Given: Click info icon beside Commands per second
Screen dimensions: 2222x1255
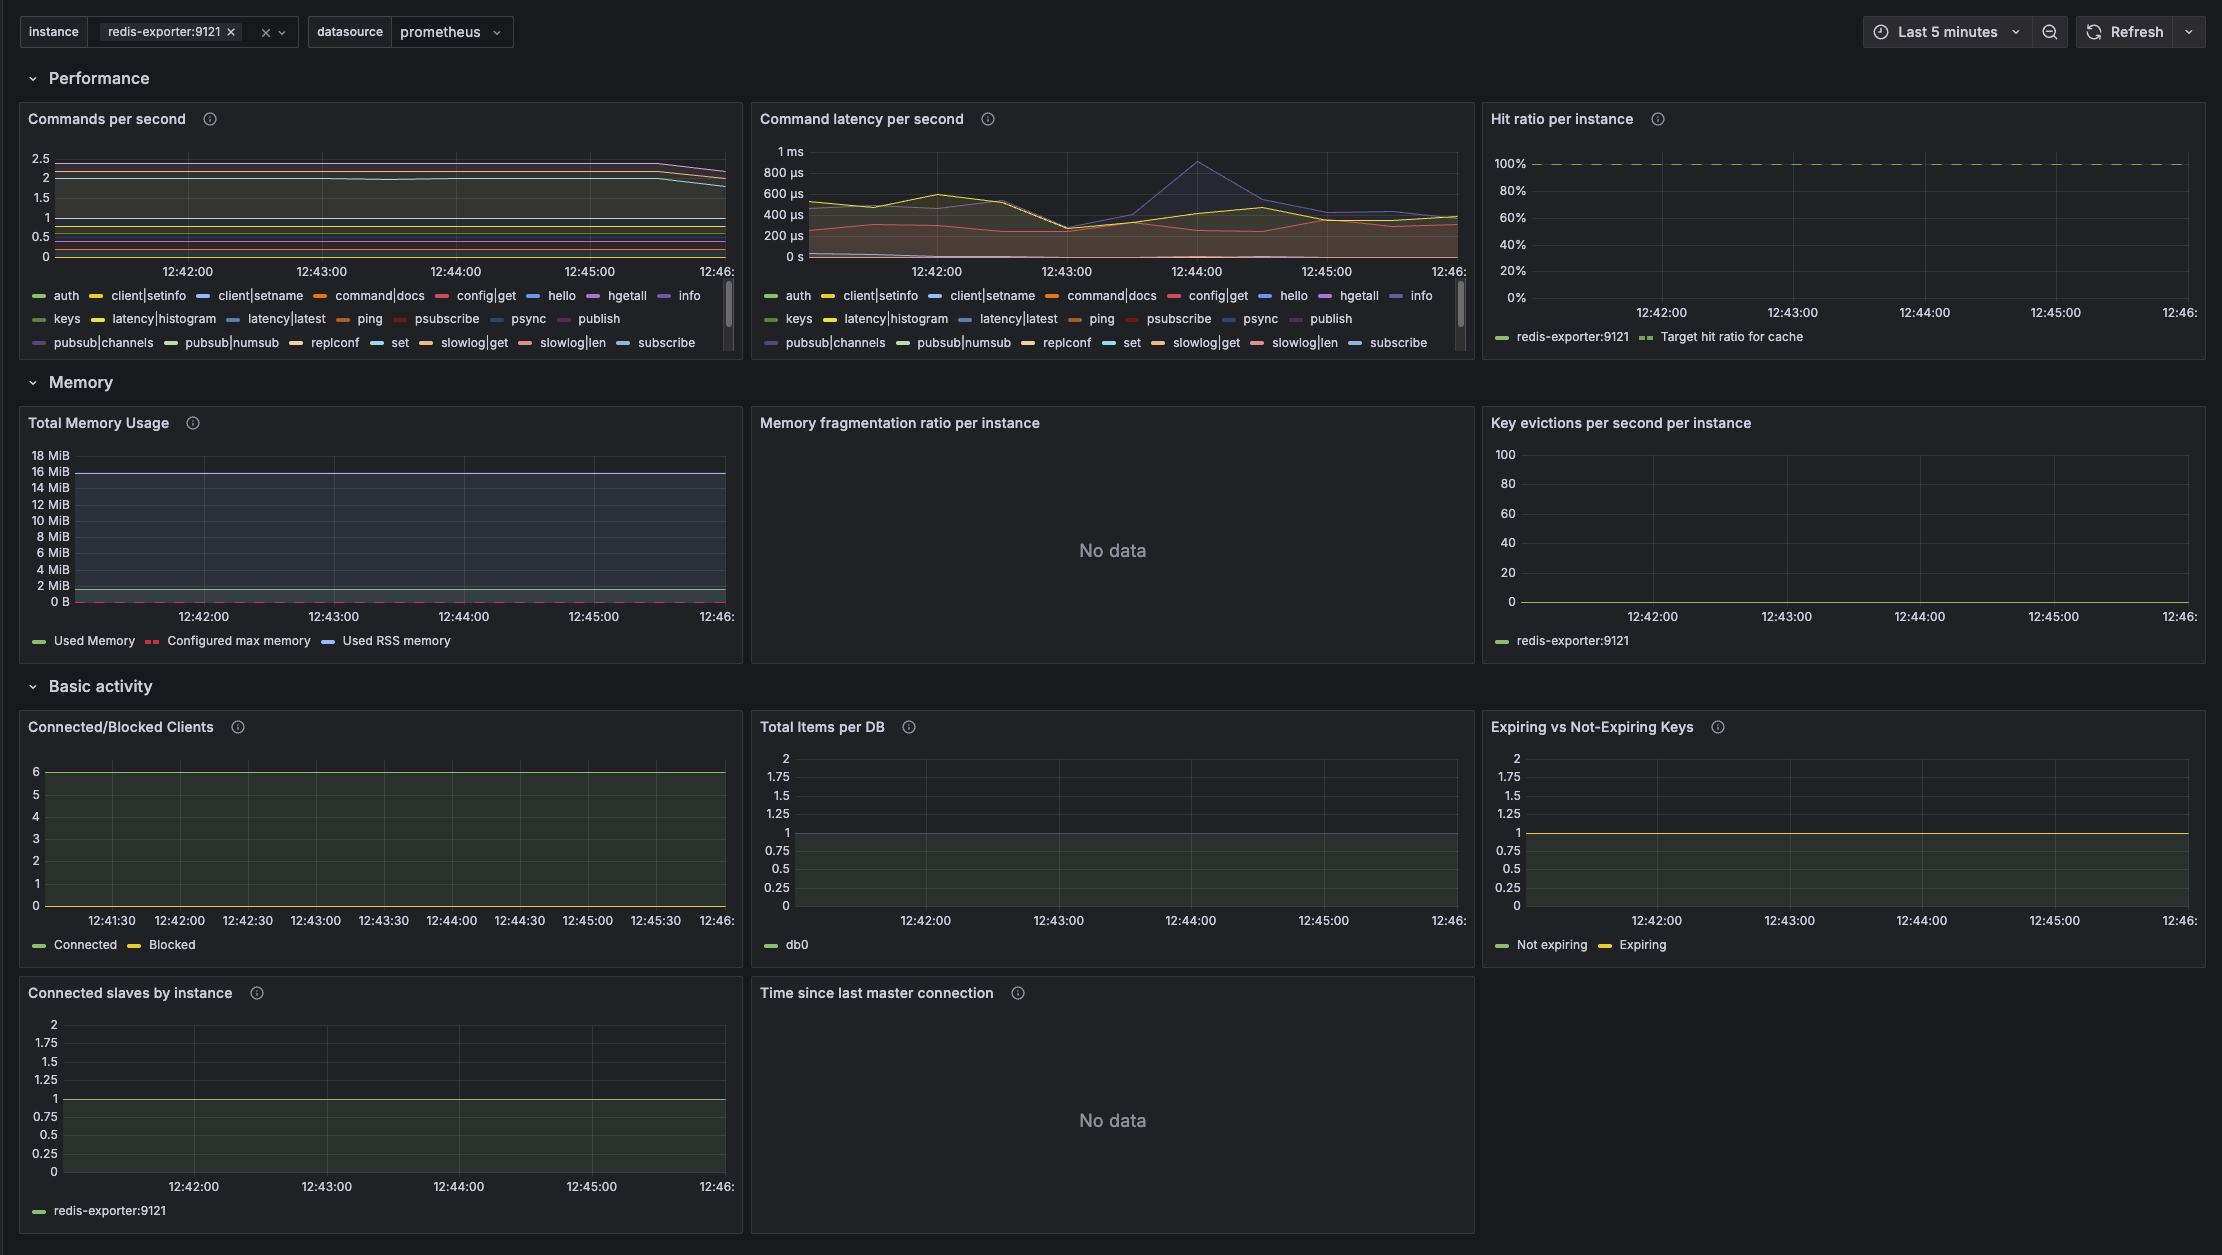Looking at the screenshot, I should click(x=210, y=119).
